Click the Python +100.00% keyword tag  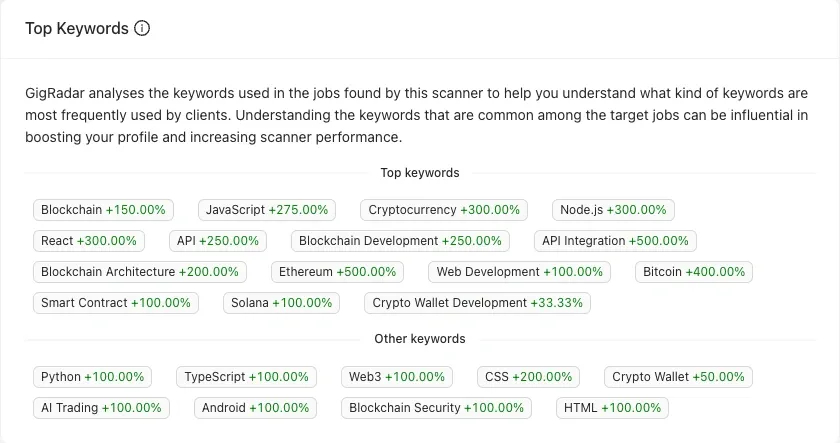[93, 377]
